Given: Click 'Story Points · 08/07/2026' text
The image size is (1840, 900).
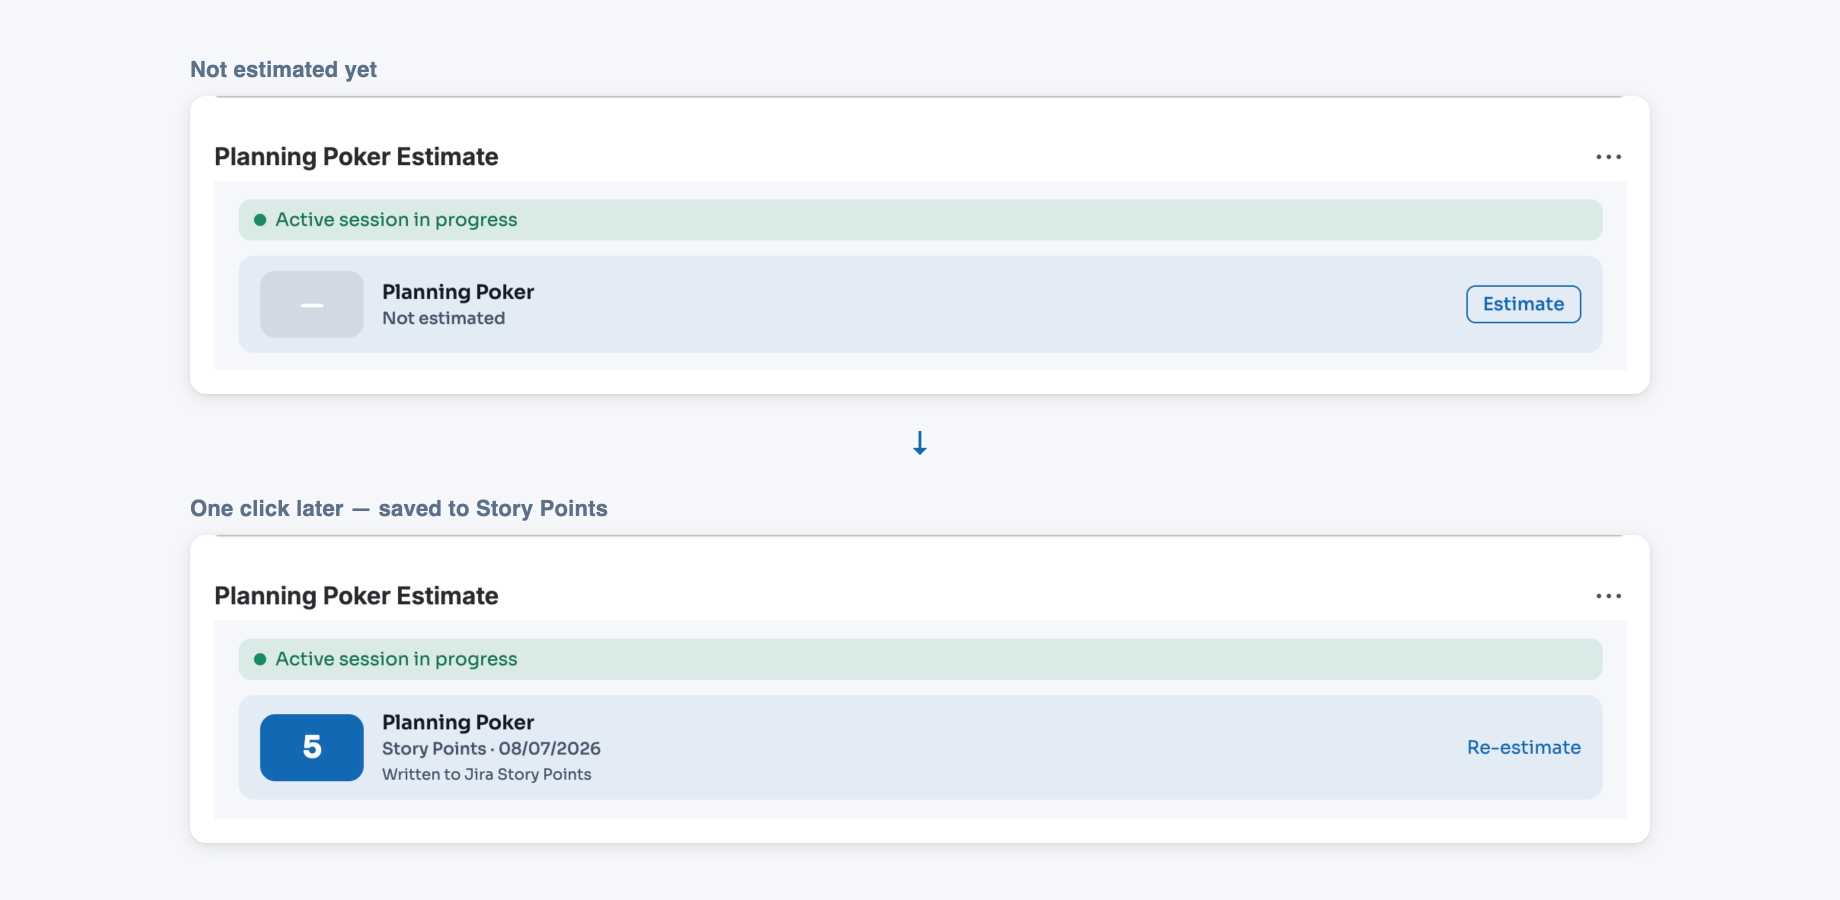Looking at the screenshot, I should pos(491,748).
